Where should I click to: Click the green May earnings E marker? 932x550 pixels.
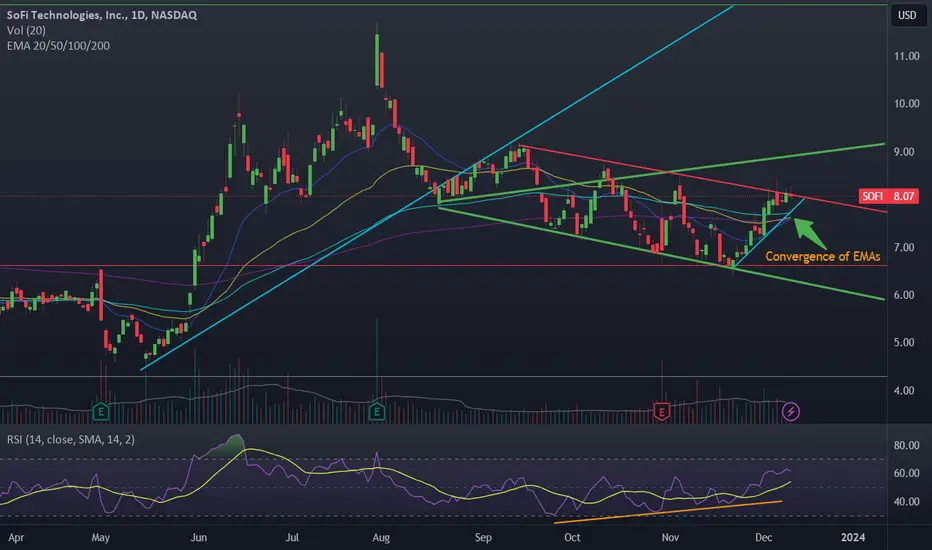click(x=101, y=411)
